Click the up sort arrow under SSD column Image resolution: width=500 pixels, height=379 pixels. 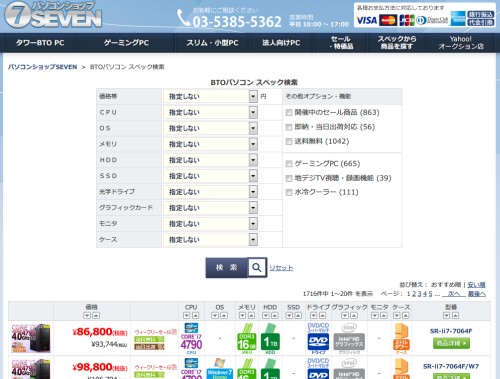pos(298,315)
